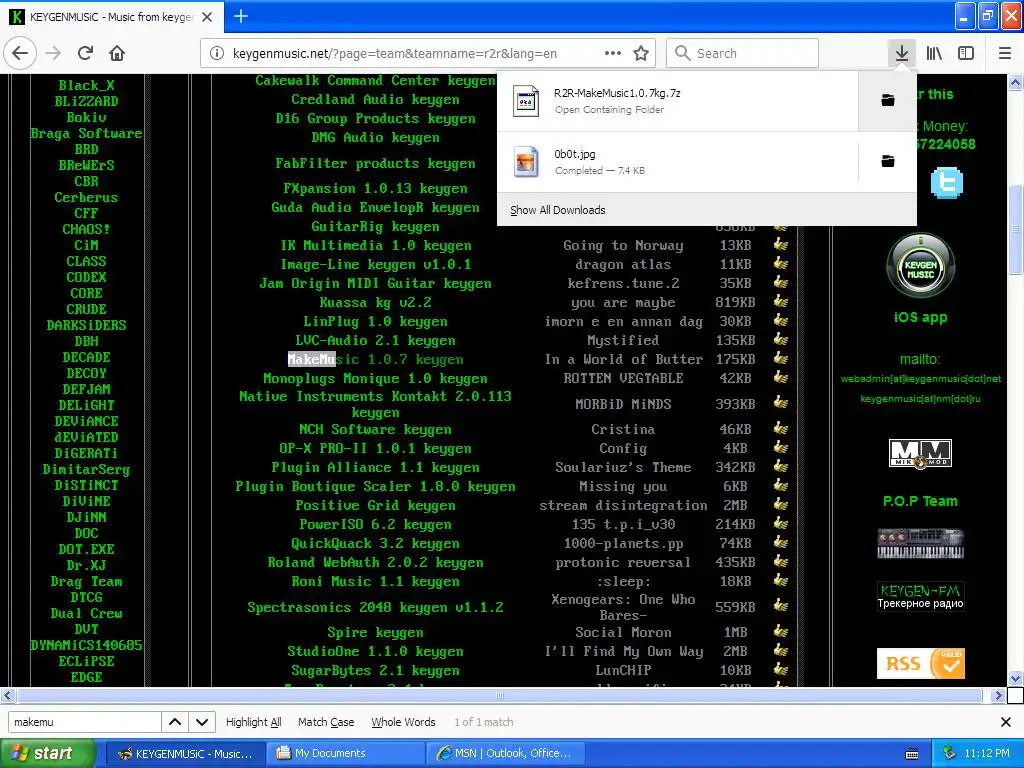
Task: Open Spectrasonics 2048 keygen v1.1.2 link
Action: point(375,607)
